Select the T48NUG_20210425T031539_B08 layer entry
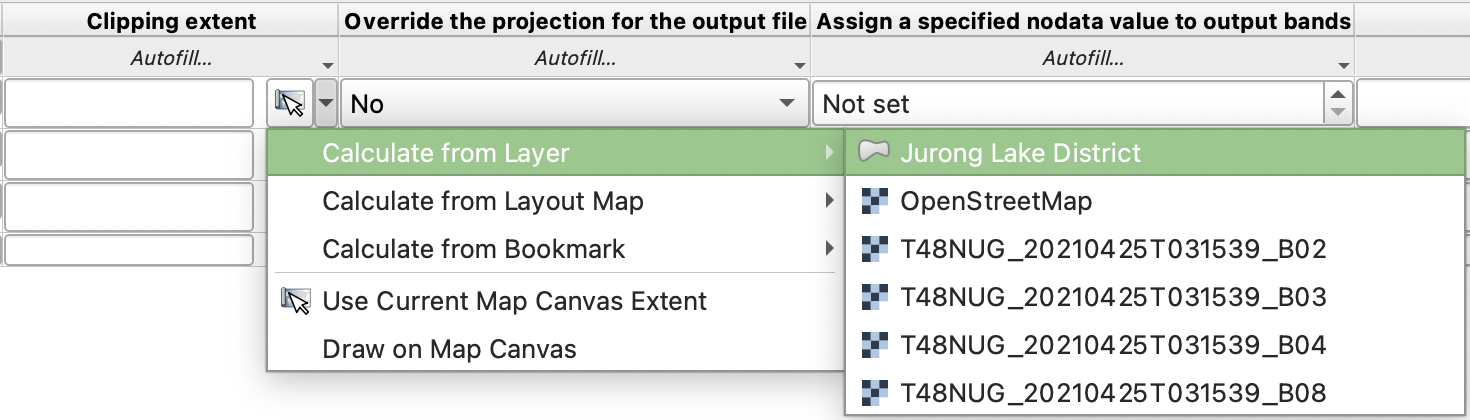Screen dimensions: 1470x420 1113,393
